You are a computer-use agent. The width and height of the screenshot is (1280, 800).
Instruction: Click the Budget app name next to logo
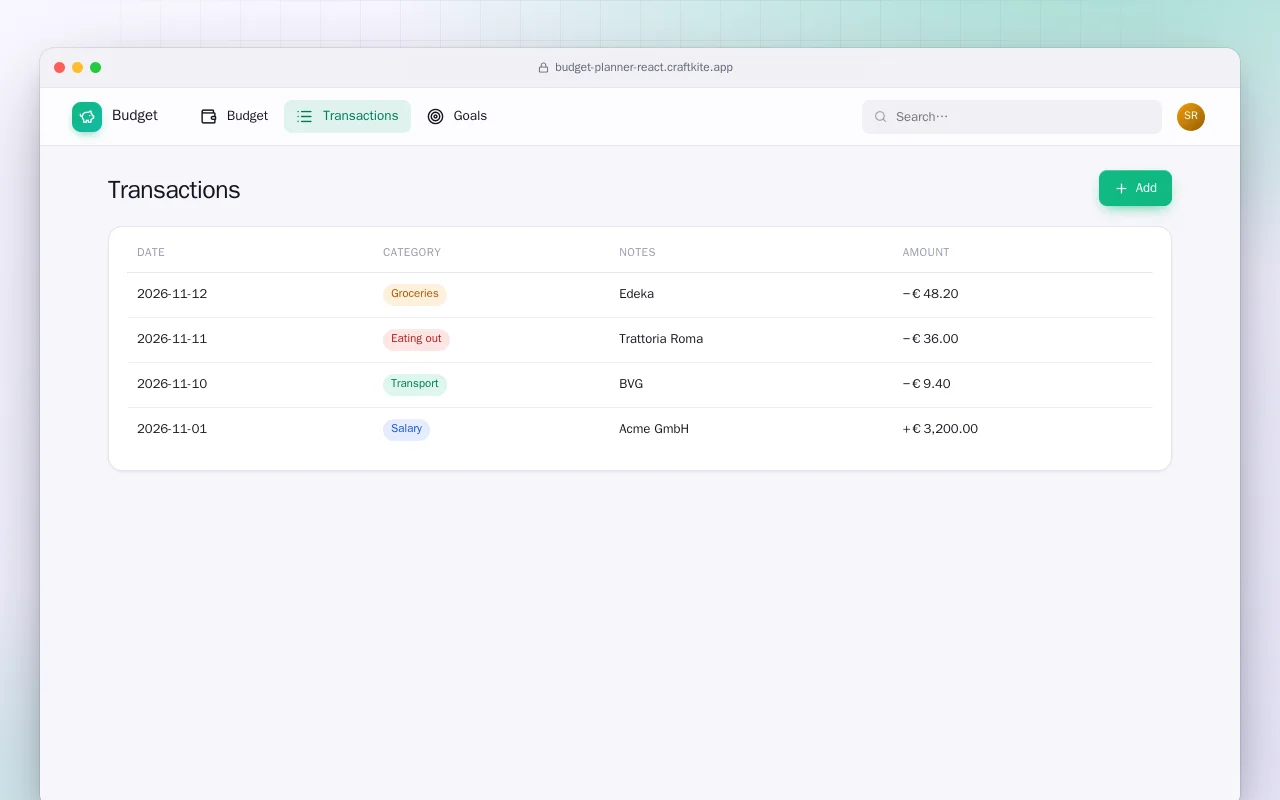(x=135, y=116)
